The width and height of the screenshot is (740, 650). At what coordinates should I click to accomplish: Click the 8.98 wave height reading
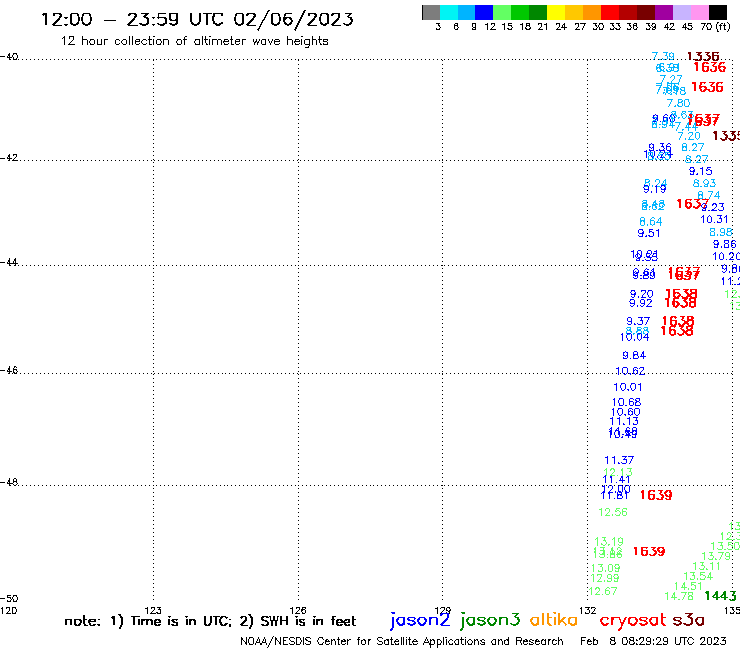click(x=721, y=232)
